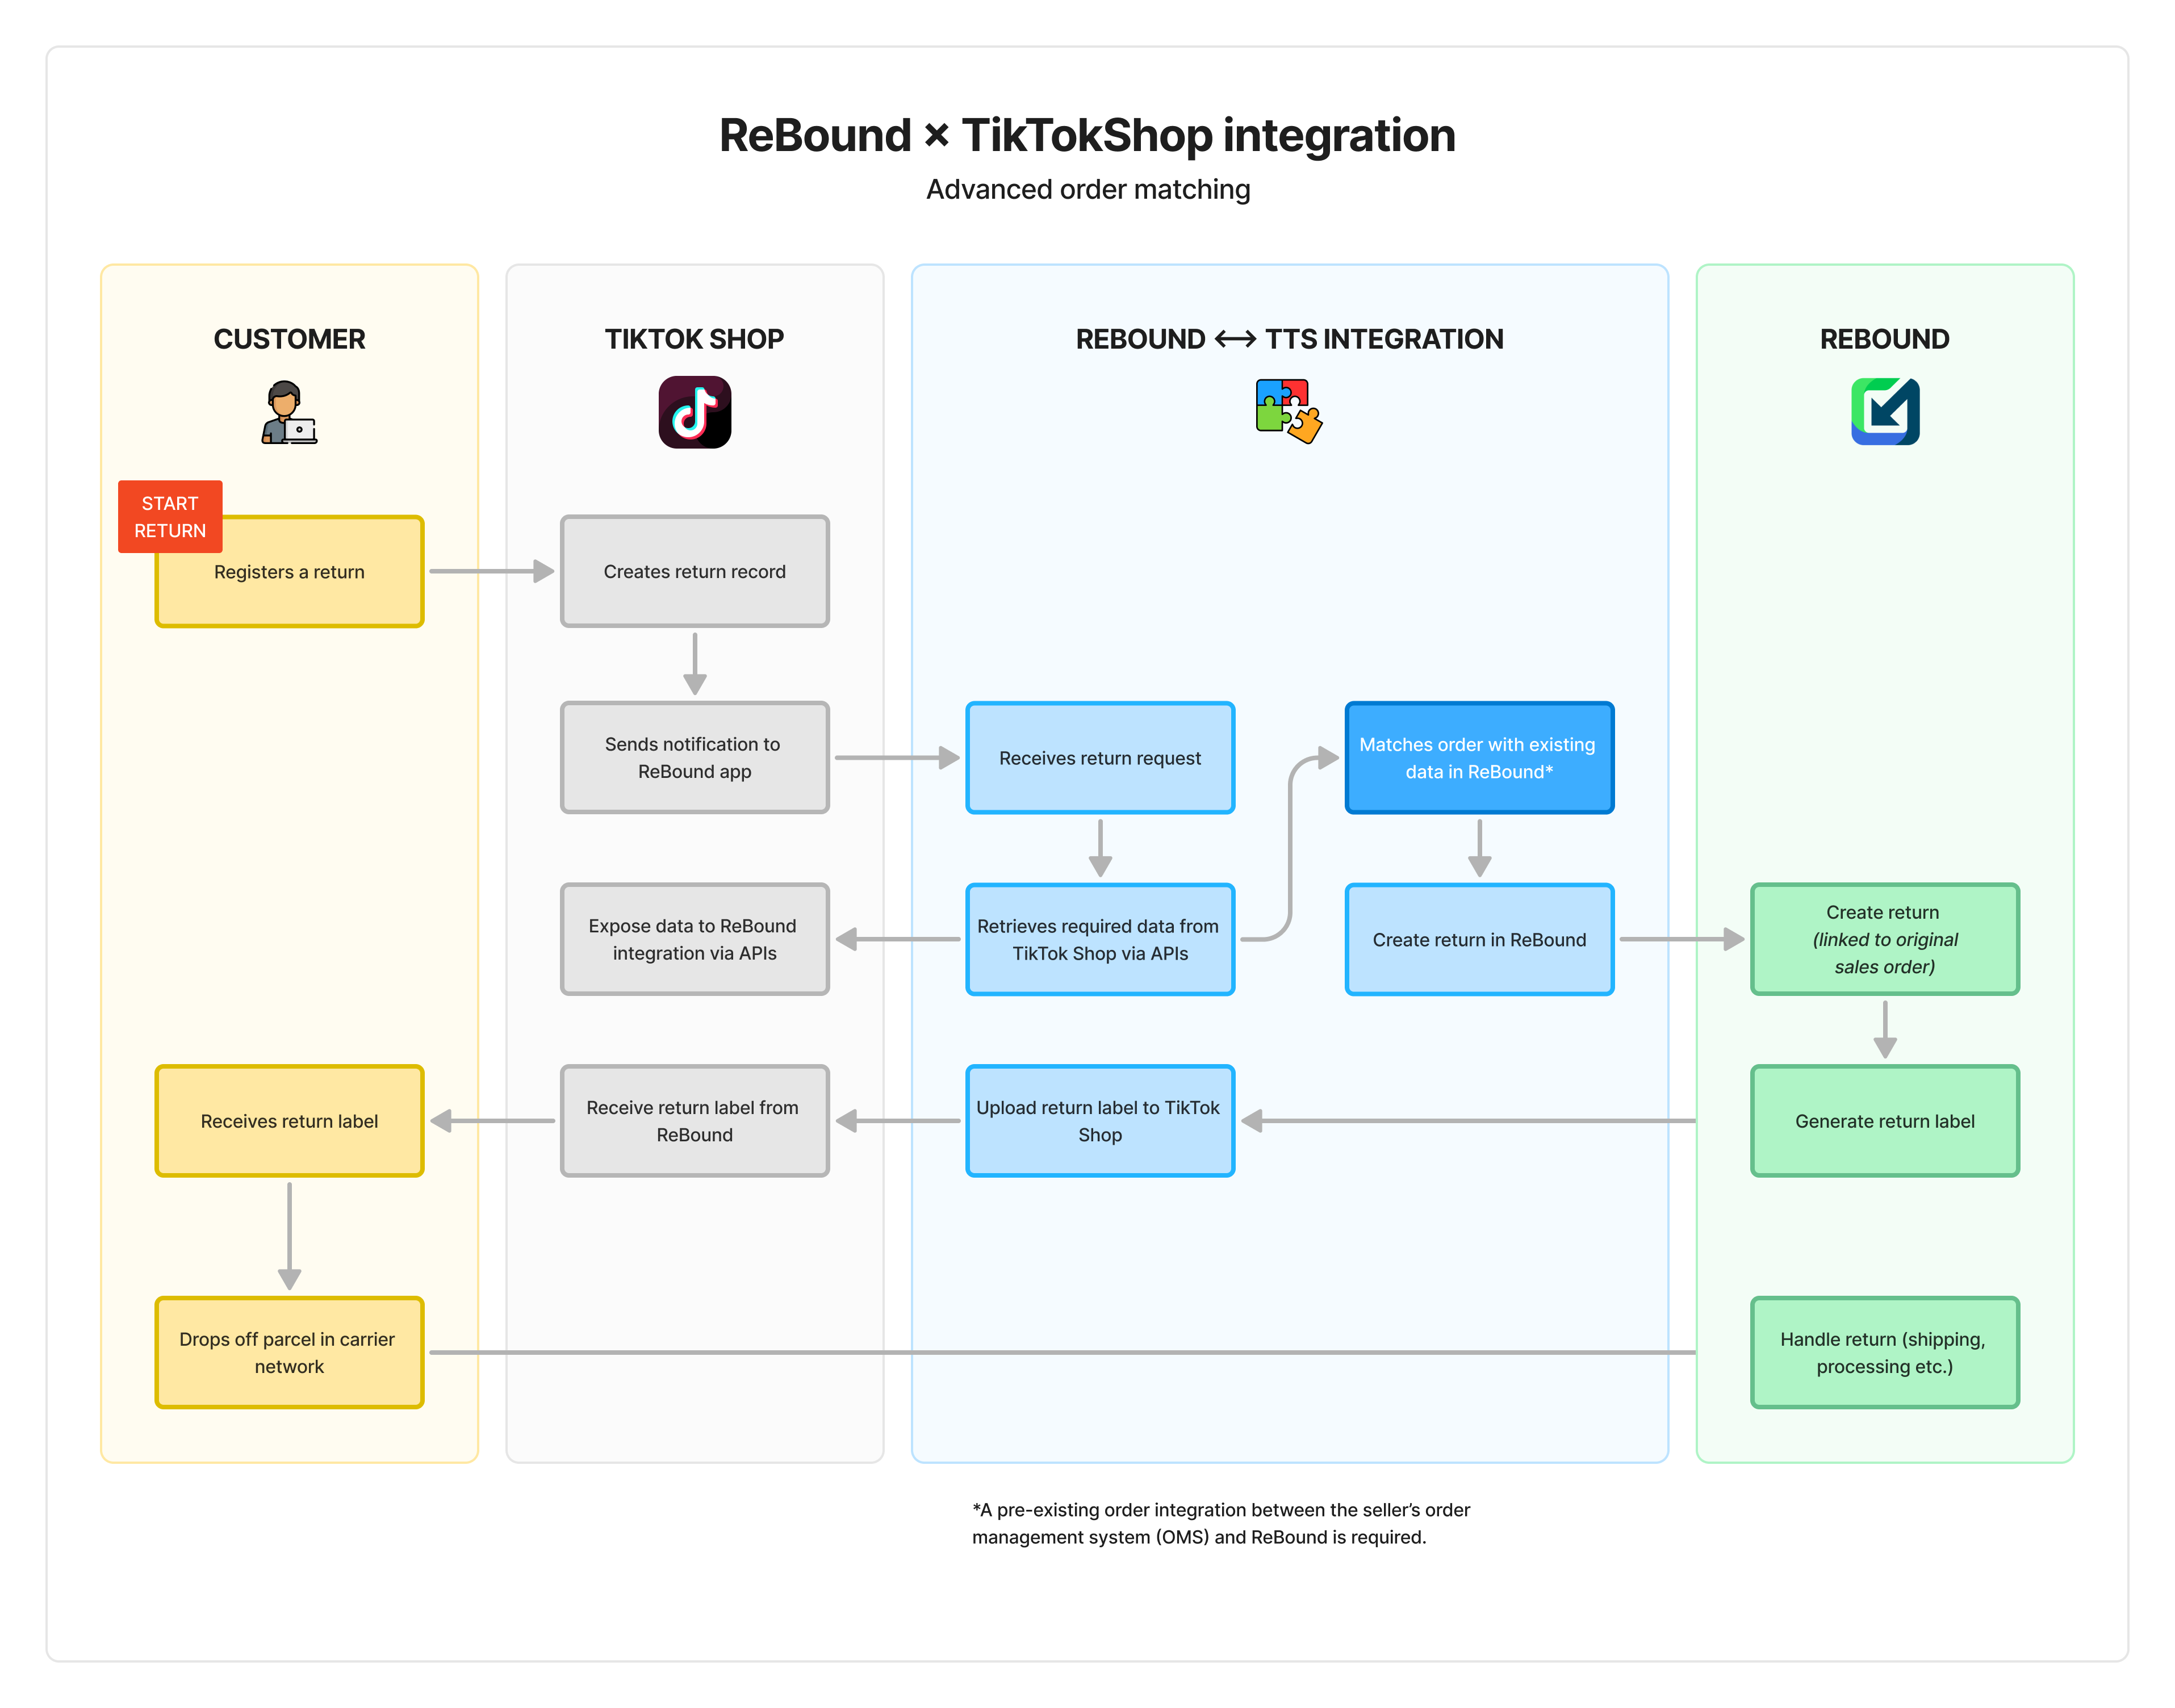Click 'Upload return label to TikTok Shop' box
Screen dimensions: 2175x1708
[x=1100, y=1121]
